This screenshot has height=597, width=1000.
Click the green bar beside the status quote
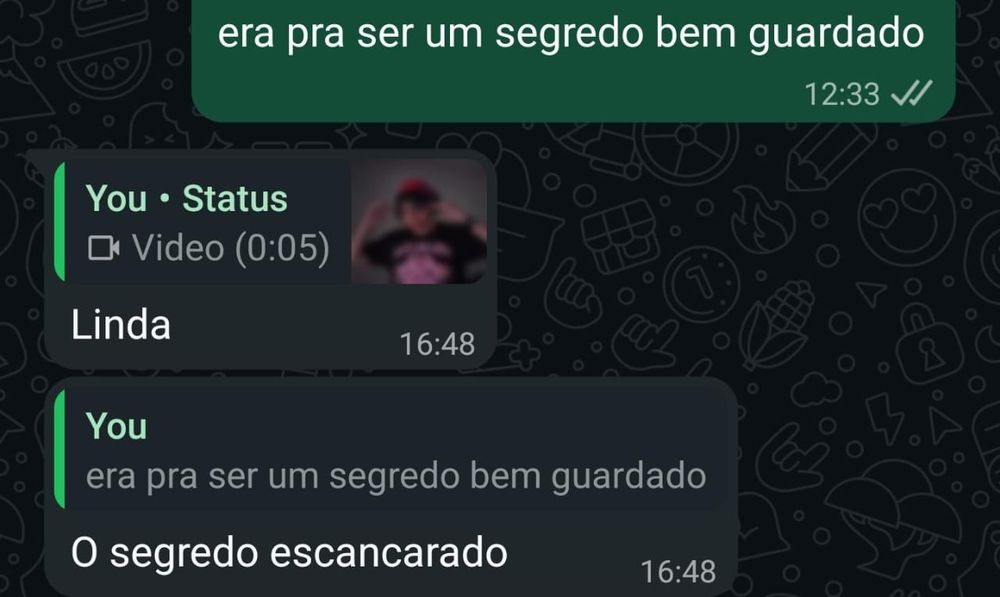click(59, 221)
